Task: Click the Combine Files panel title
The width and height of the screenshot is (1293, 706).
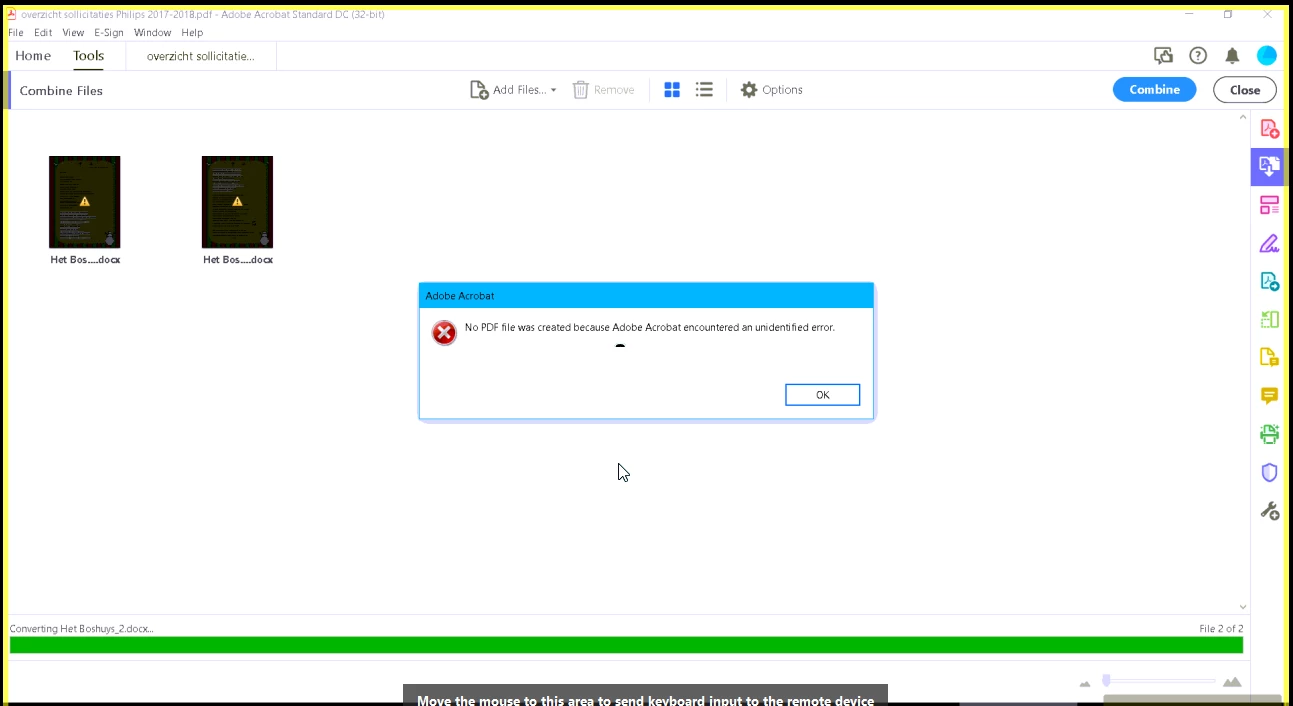Action: [x=61, y=91]
